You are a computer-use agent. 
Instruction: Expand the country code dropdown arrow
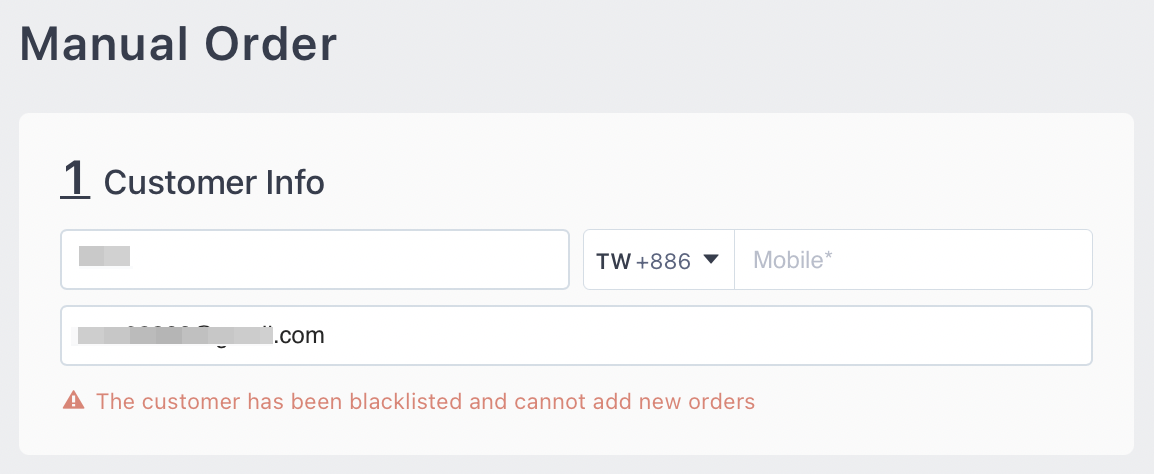click(x=711, y=260)
